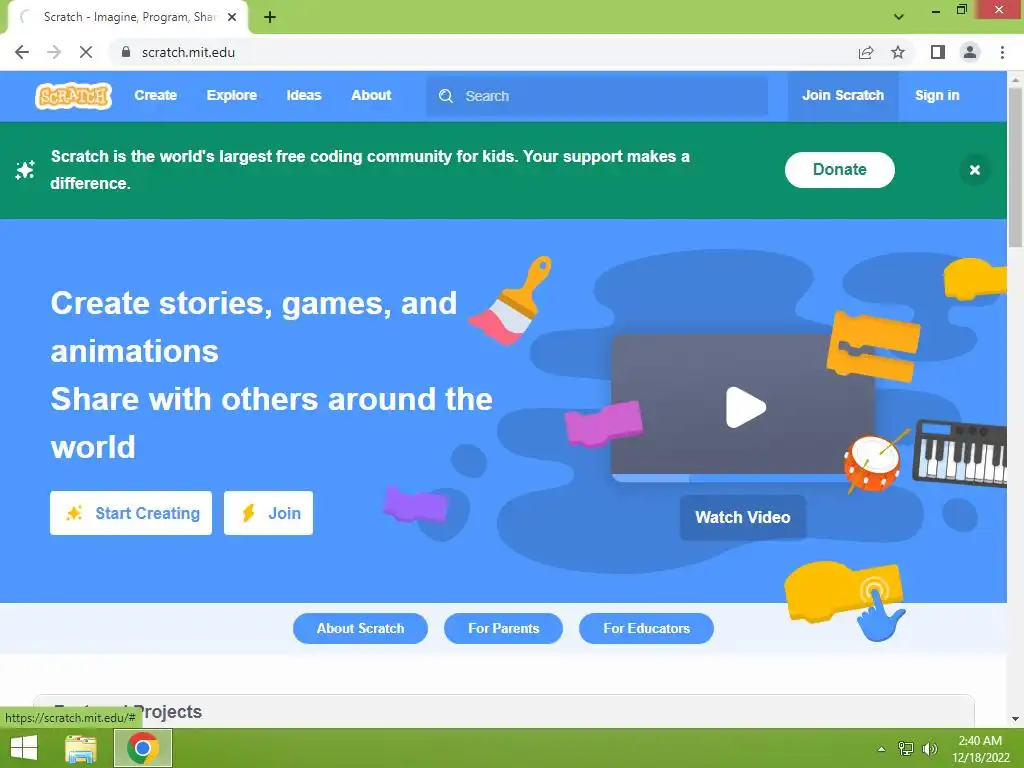The image size is (1024, 768).
Task: Play the intro video
Action: 744,407
